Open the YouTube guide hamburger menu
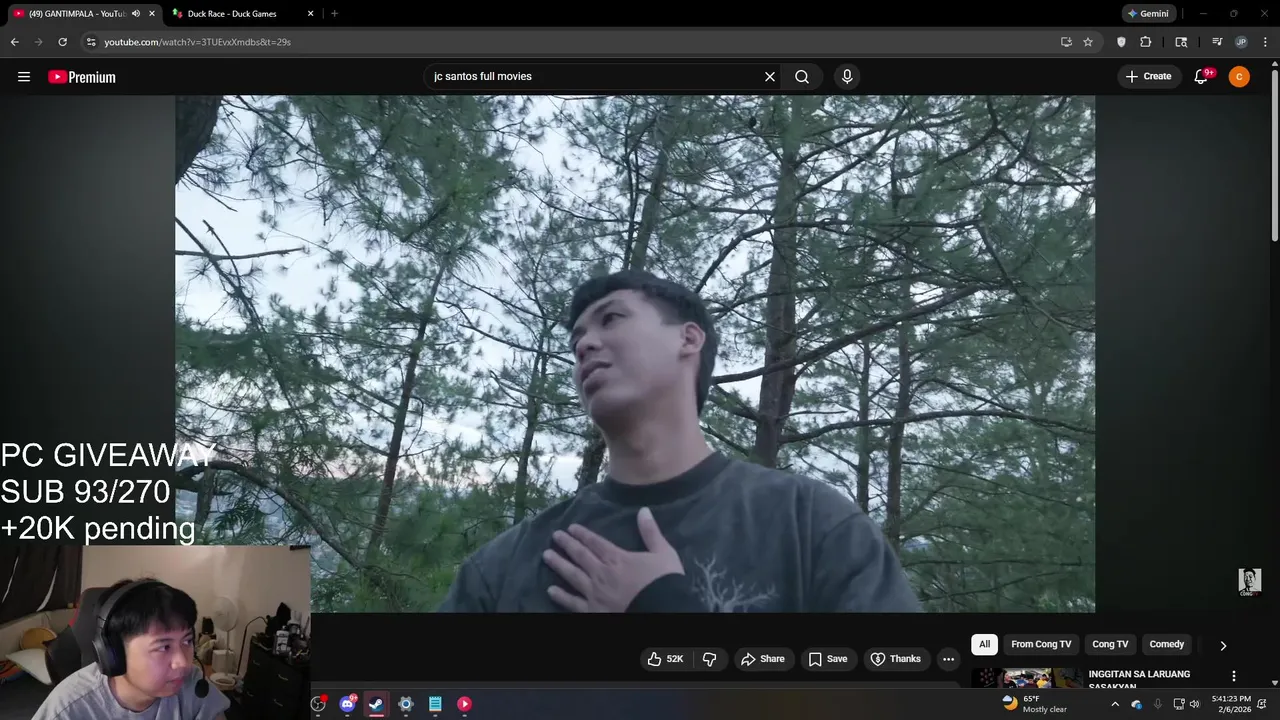 pos(24,77)
